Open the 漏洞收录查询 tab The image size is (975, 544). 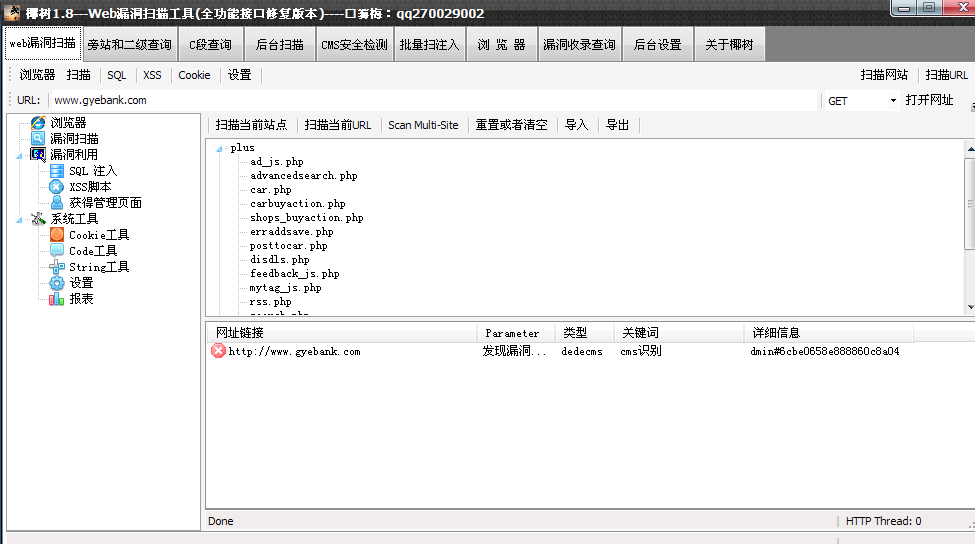580,44
